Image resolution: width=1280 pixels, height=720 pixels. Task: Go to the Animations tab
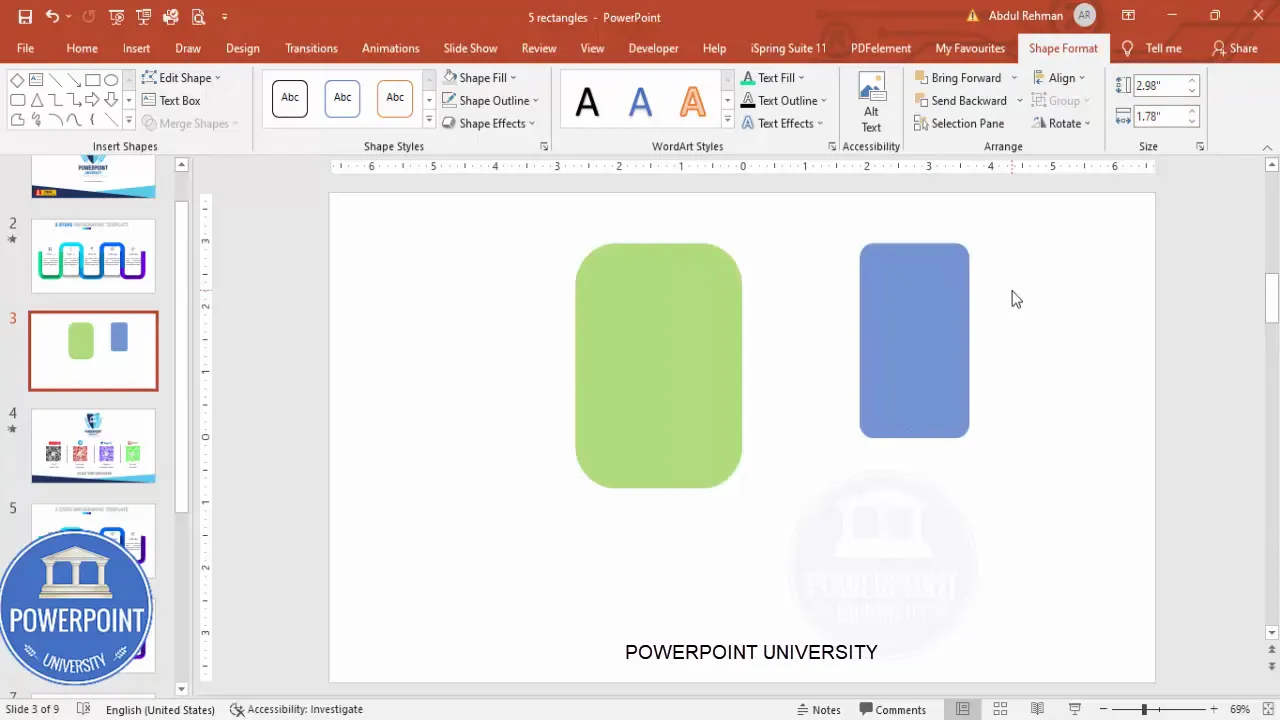(390, 48)
